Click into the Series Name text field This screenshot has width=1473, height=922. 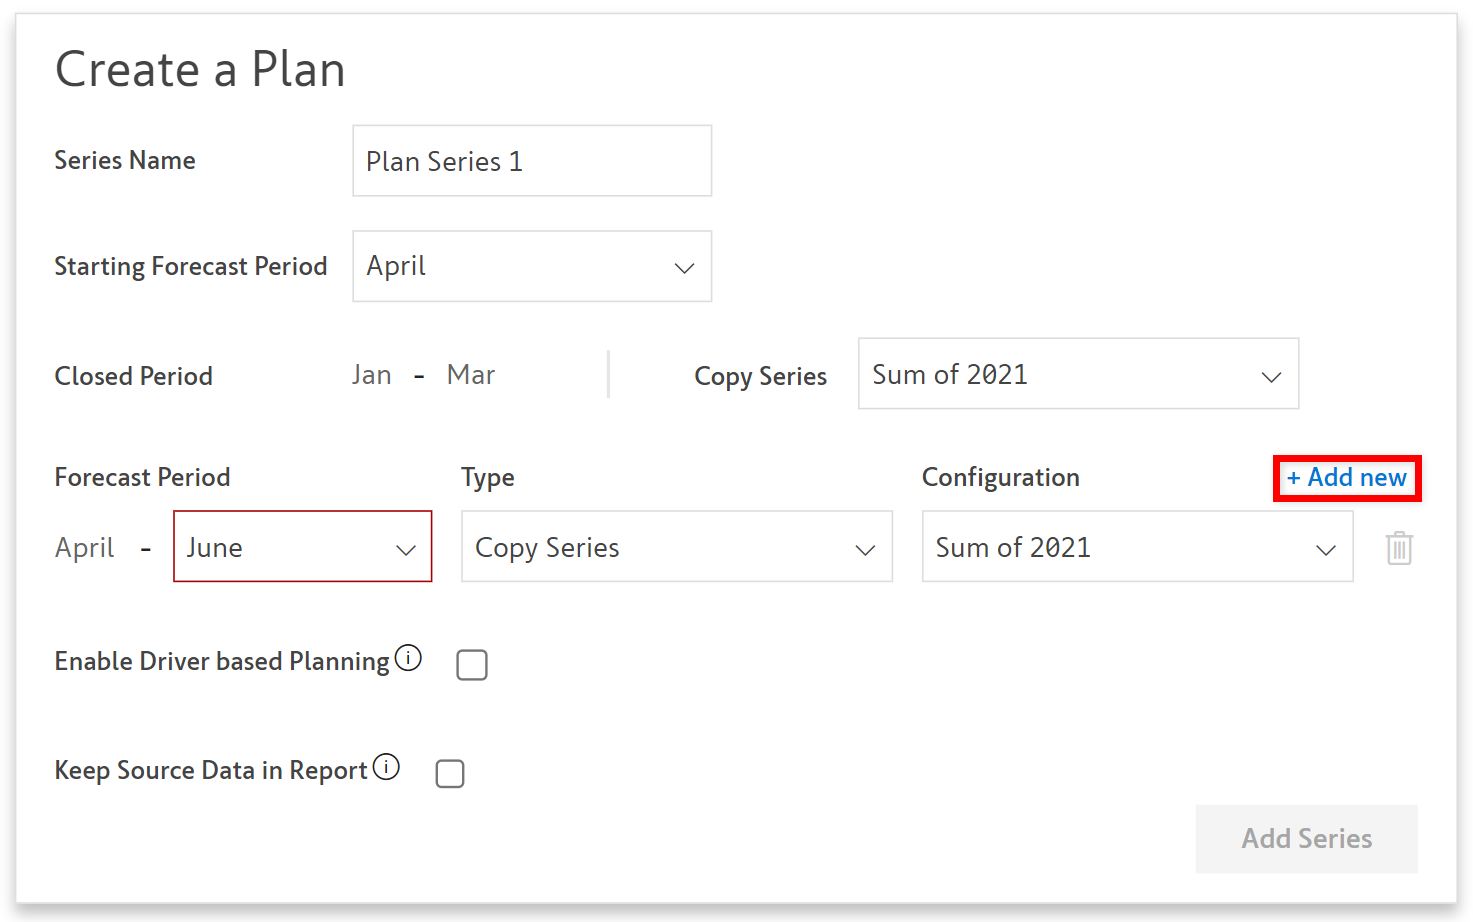tap(531, 161)
